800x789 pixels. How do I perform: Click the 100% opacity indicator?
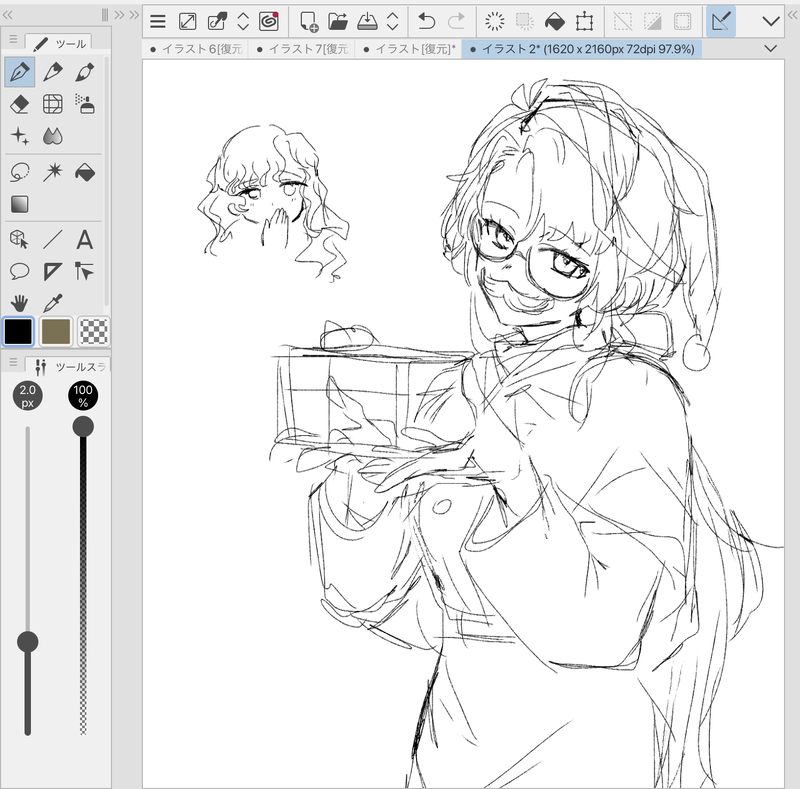[83, 396]
